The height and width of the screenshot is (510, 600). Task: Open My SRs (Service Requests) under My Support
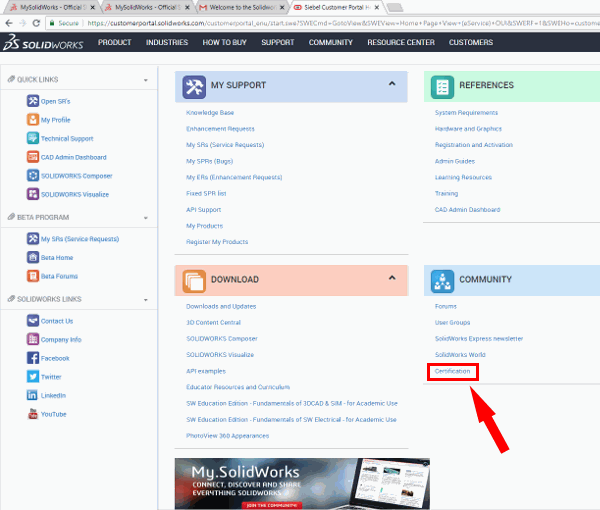(x=225, y=145)
